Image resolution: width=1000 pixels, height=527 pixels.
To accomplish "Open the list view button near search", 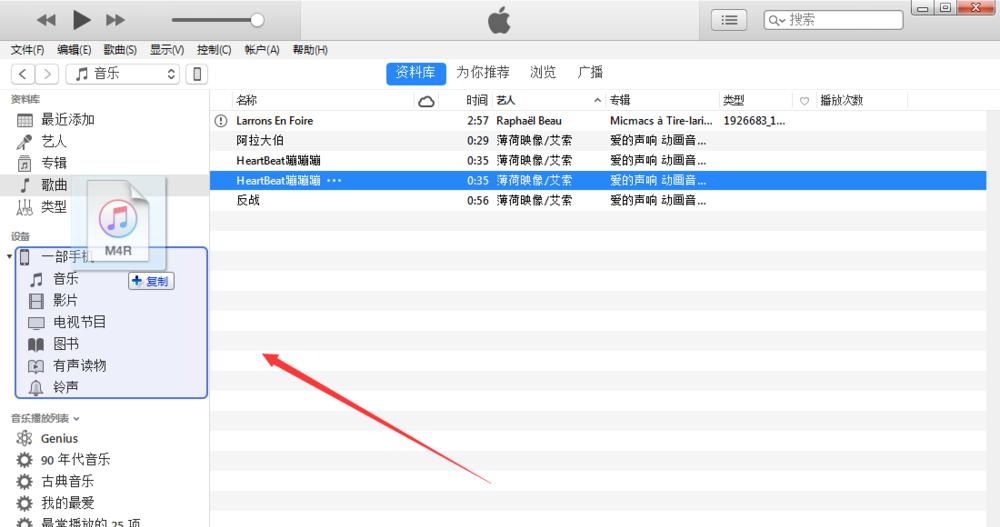I will (x=729, y=20).
